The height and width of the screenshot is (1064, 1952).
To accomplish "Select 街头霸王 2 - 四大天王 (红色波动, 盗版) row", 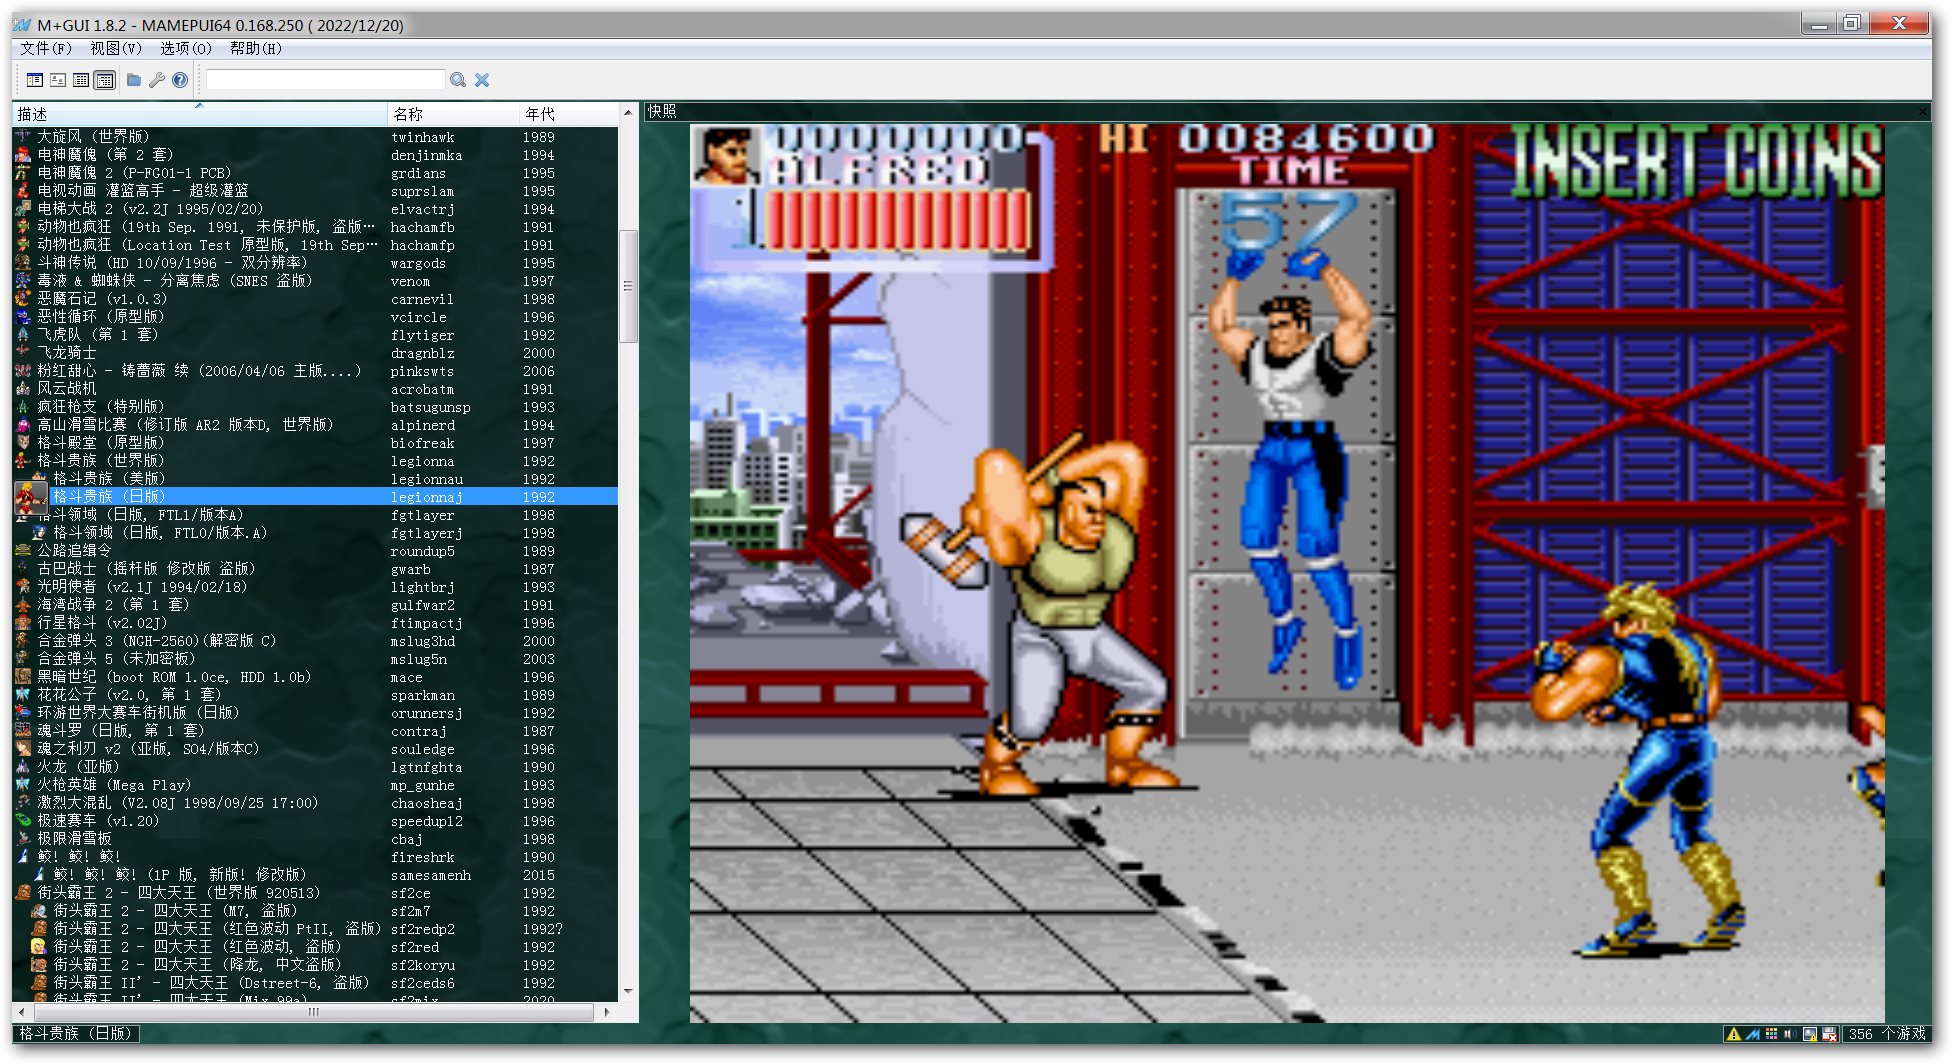I will (x=315, y=946).
